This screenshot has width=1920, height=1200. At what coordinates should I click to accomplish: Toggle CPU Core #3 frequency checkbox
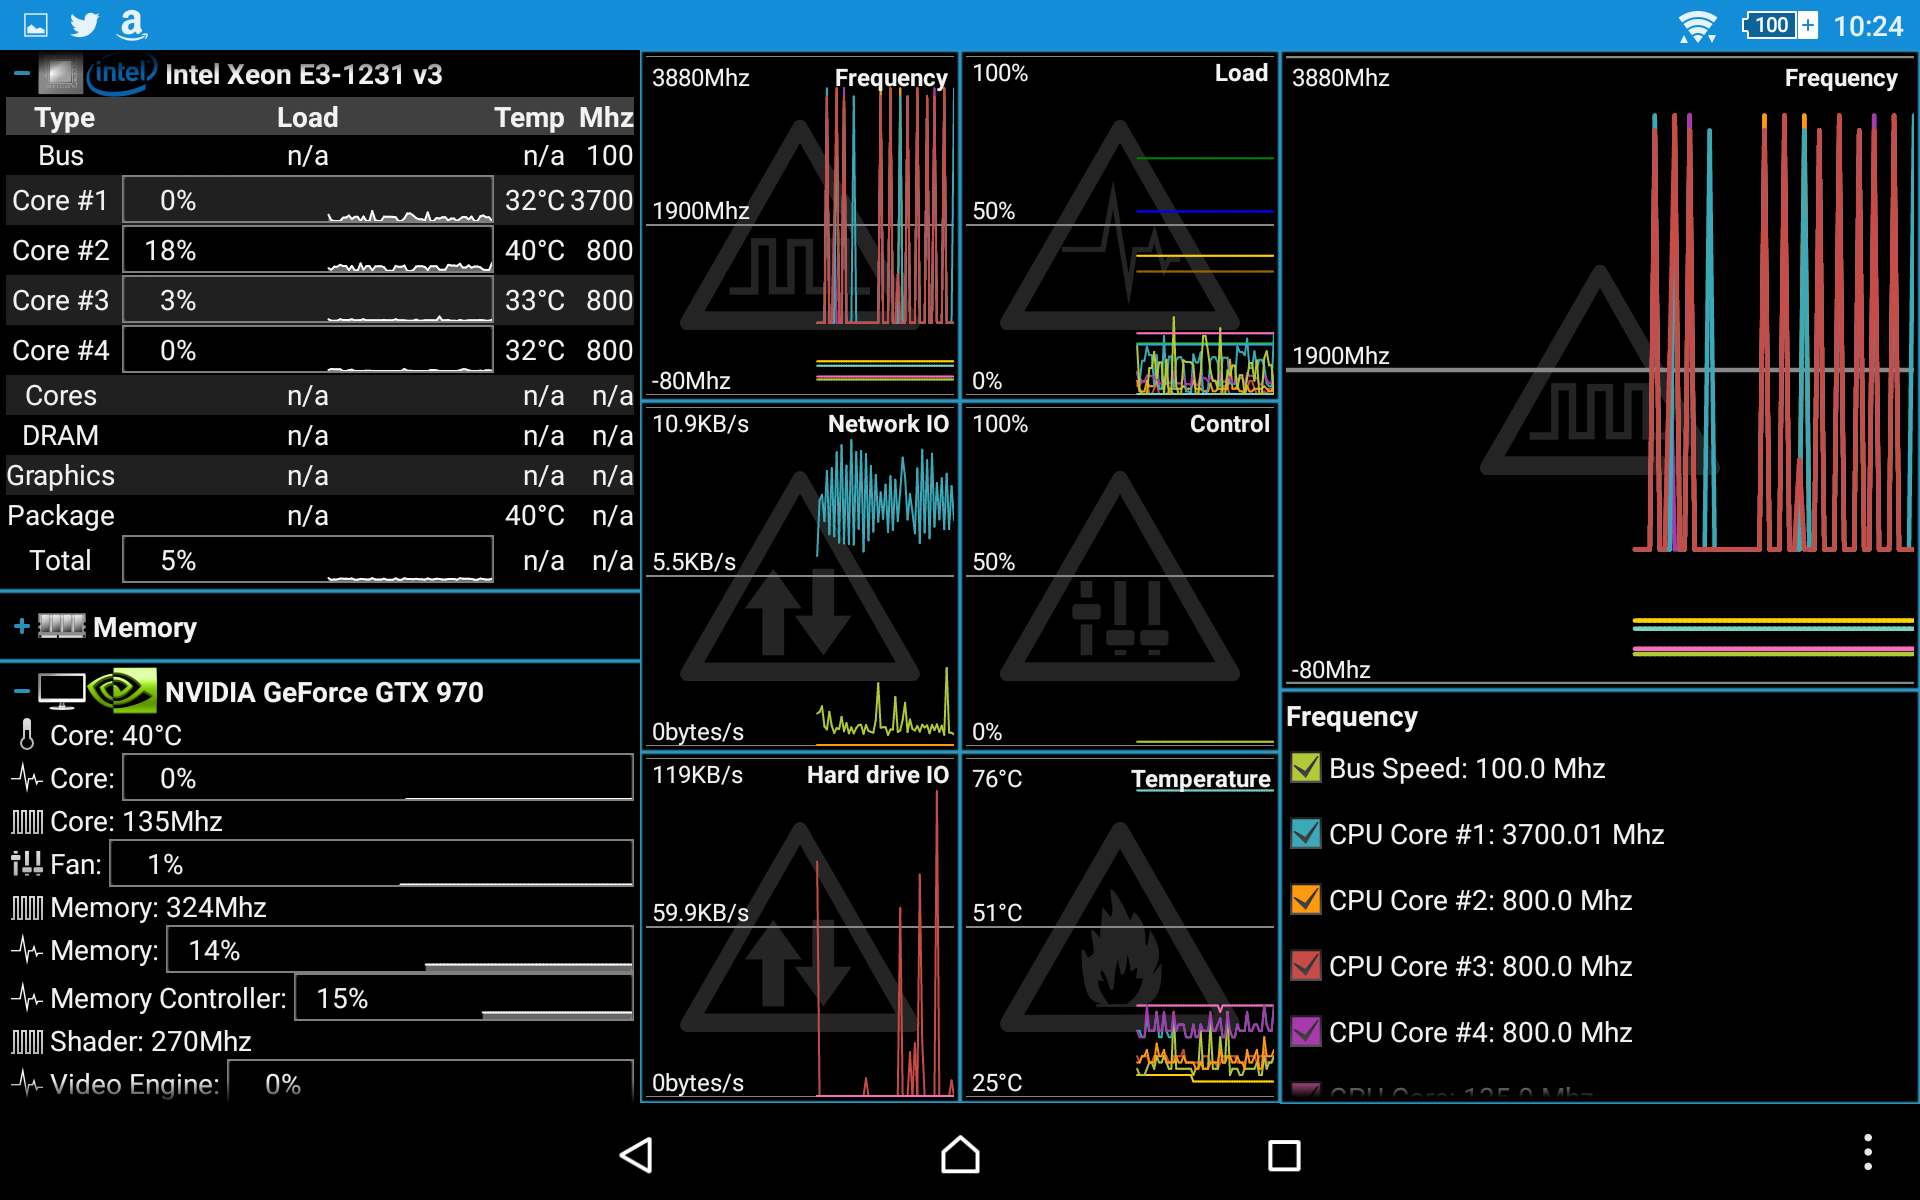[x=1305, y=966]
